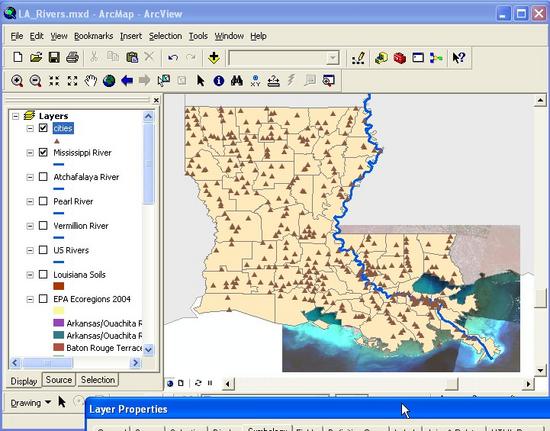Open the Selection menu
The height and width of the screenshot is (431, 550).
click(x=165, y=36)
